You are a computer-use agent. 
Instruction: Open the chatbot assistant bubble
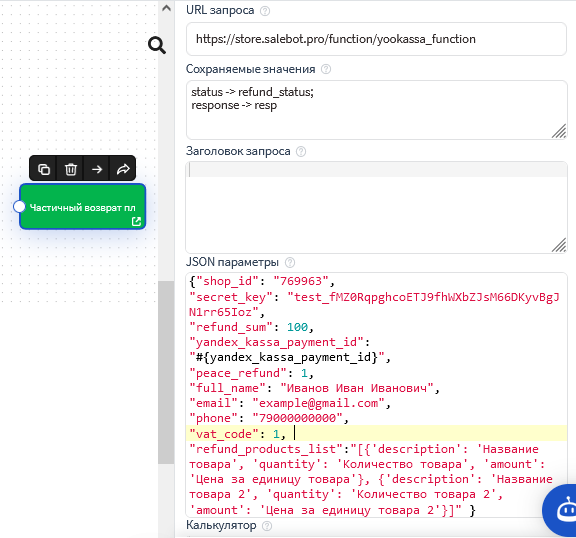click(560, 510)
